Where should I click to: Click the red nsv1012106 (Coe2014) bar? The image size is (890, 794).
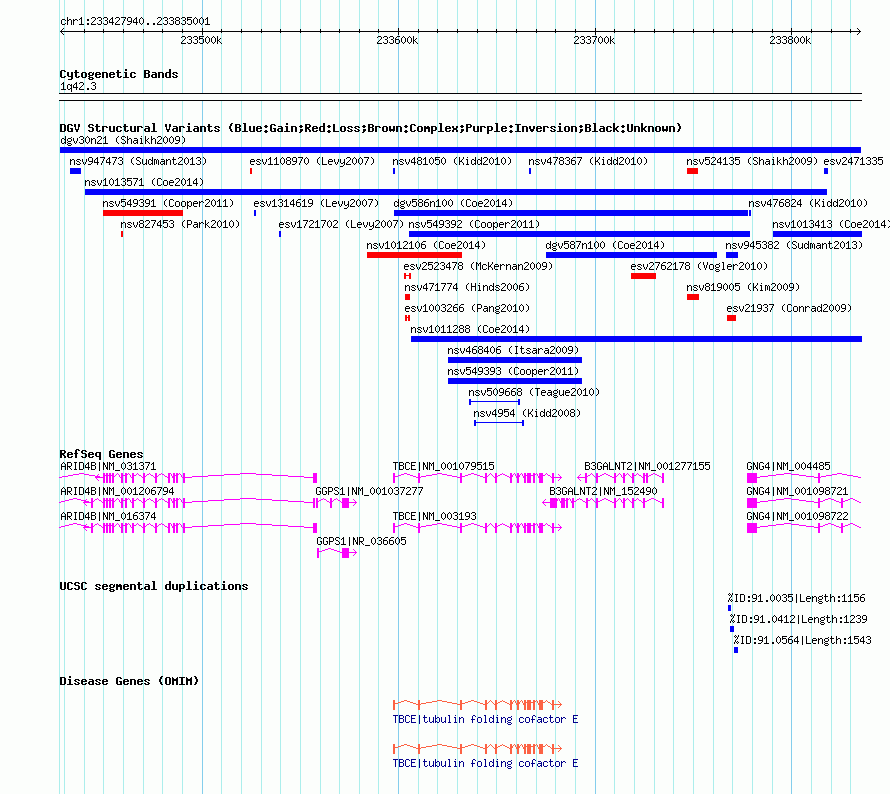point(414,255)
